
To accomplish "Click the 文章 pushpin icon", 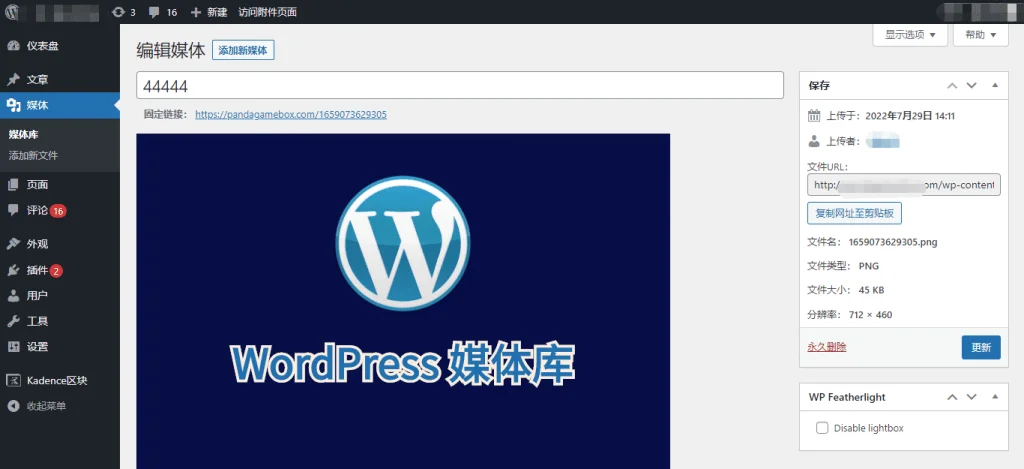I will pos(13,80).
